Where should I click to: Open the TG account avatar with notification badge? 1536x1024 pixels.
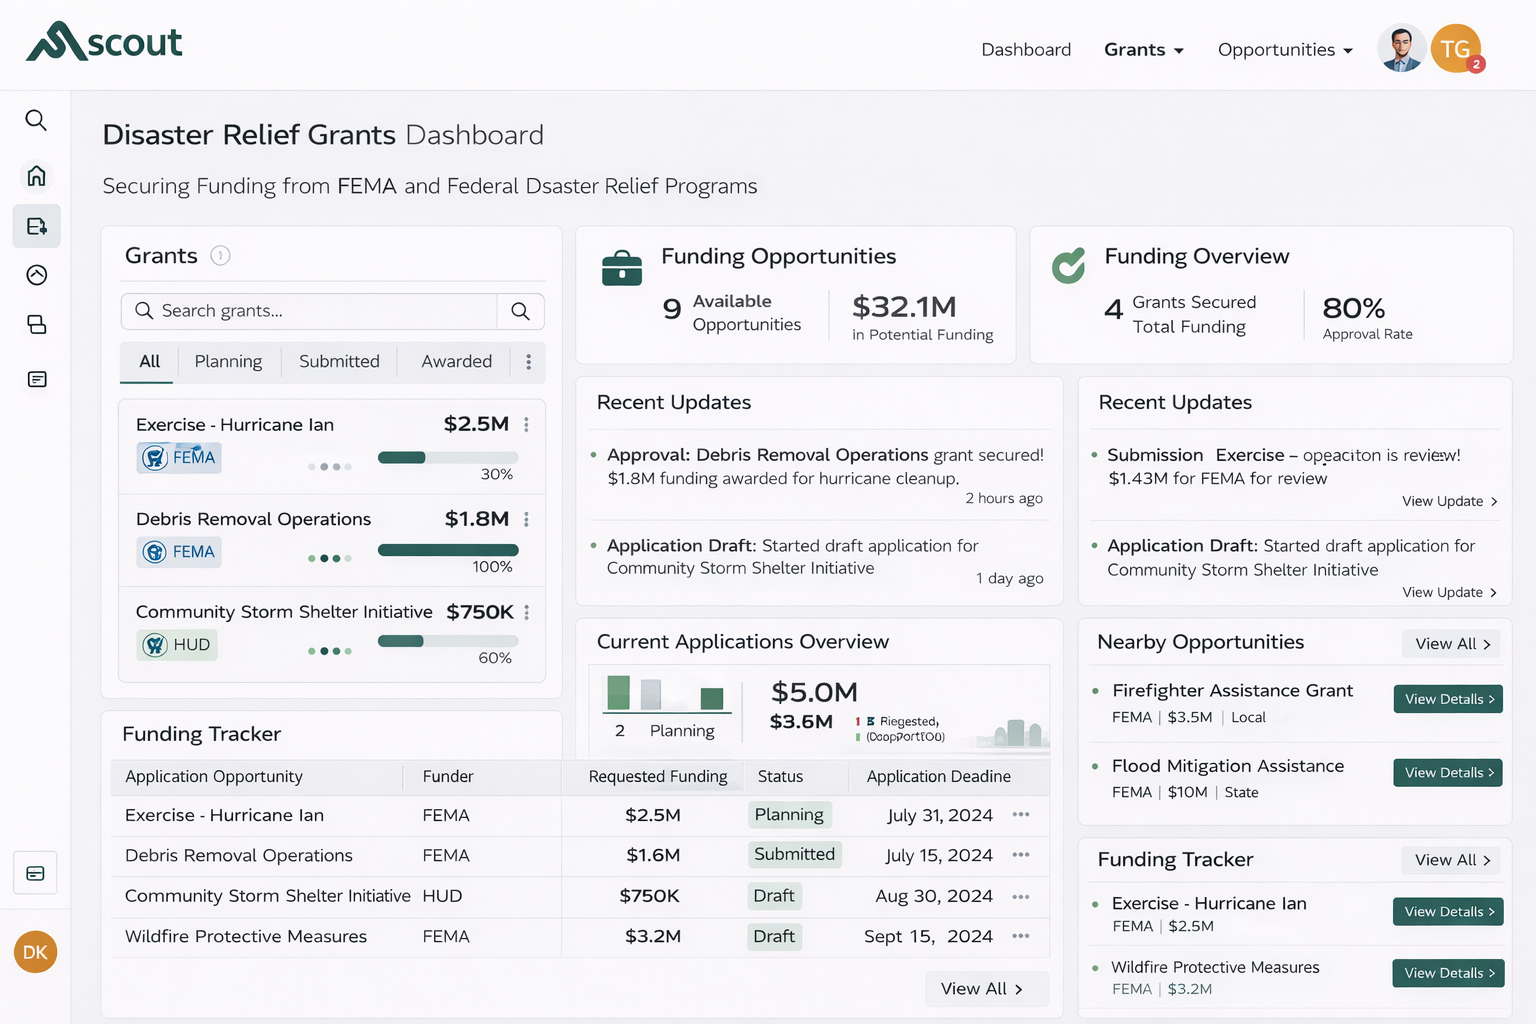coord(1456,48)
